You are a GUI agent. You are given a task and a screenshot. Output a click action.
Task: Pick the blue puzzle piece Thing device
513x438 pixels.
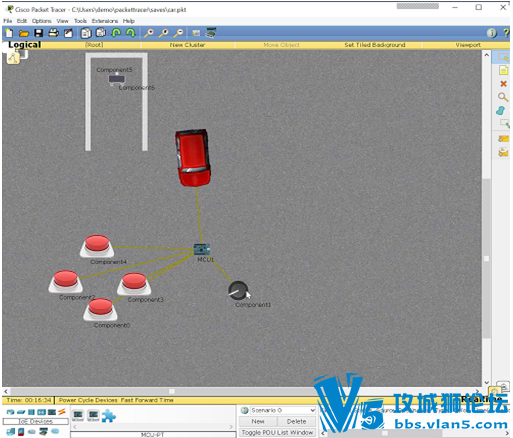tap(109, 416)
